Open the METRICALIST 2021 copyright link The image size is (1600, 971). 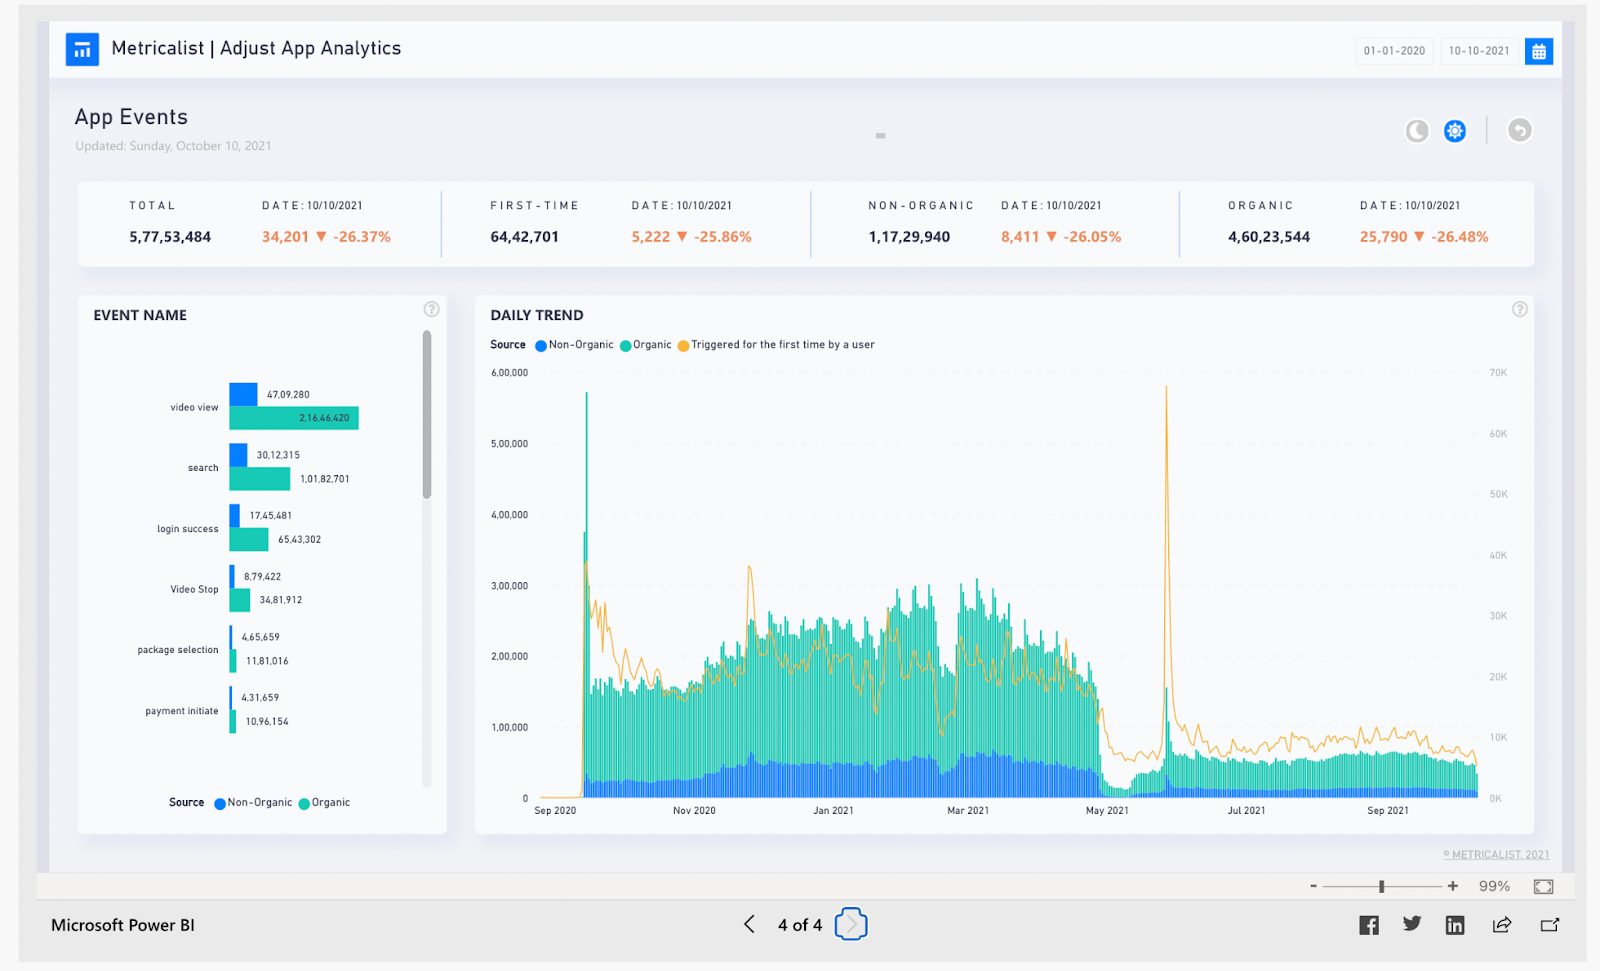[1494, 854]
